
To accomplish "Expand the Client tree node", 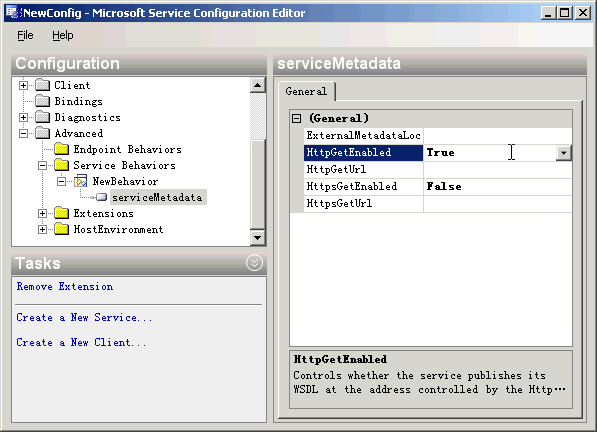I will pos(24,85).
